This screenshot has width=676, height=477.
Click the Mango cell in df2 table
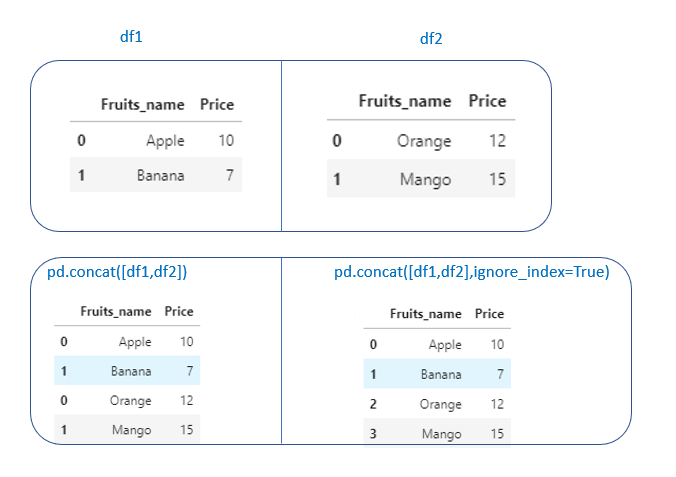426,180
